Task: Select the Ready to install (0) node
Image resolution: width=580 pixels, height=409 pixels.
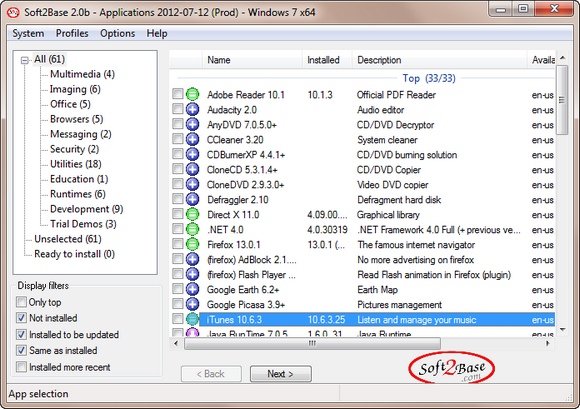Action: pos(74,254)
